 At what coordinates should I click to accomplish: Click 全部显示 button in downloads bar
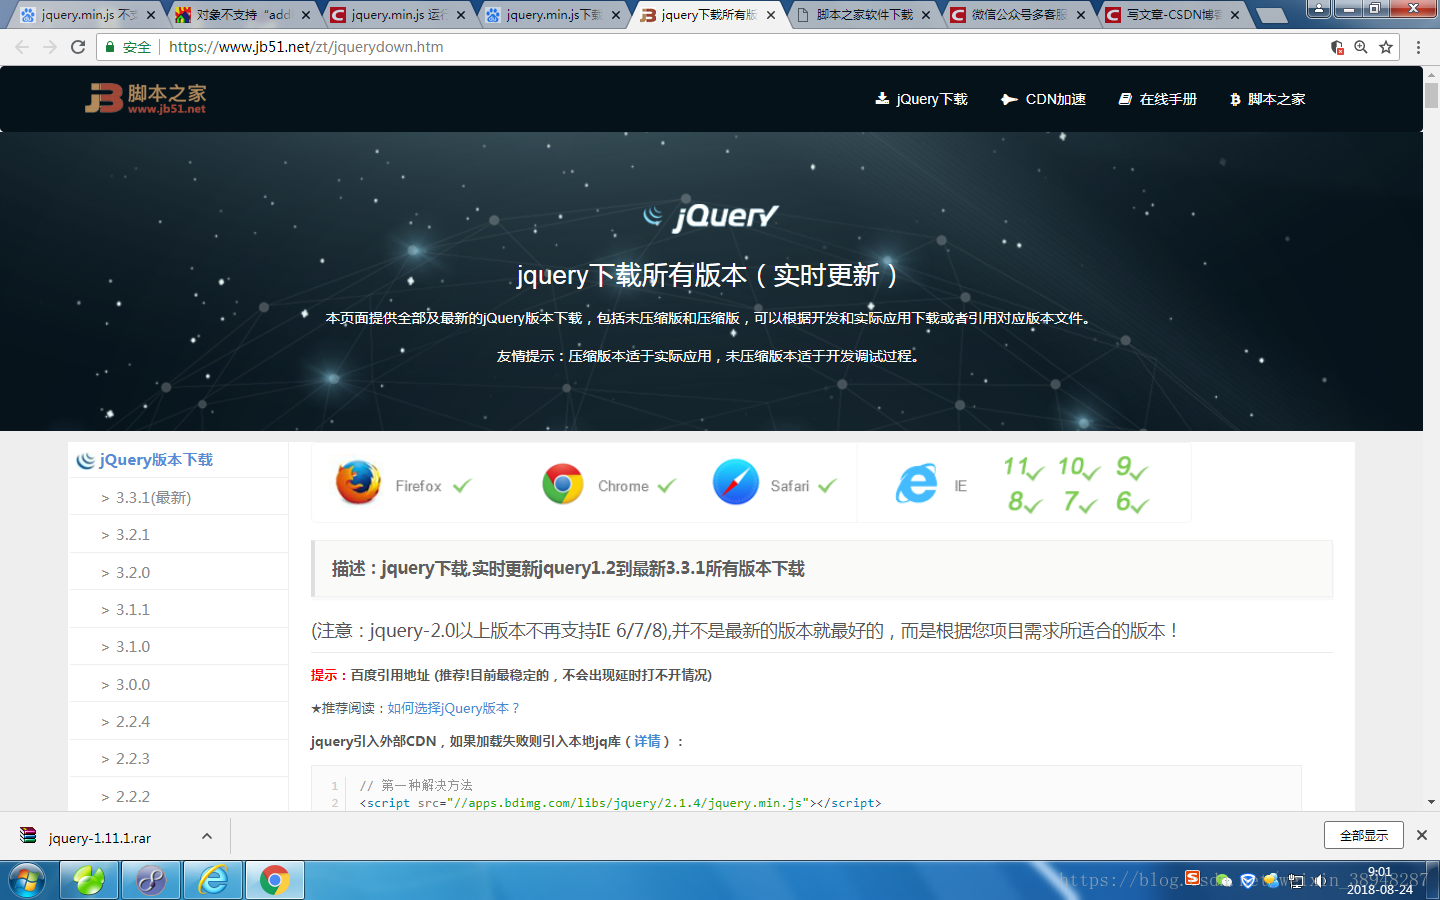click(x=1364, y=835)
